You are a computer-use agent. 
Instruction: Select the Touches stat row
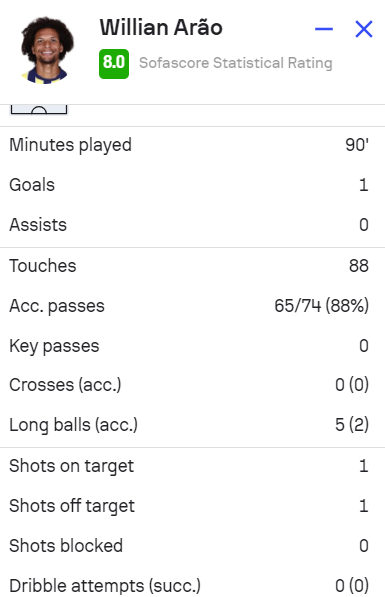tap(192, 266)
